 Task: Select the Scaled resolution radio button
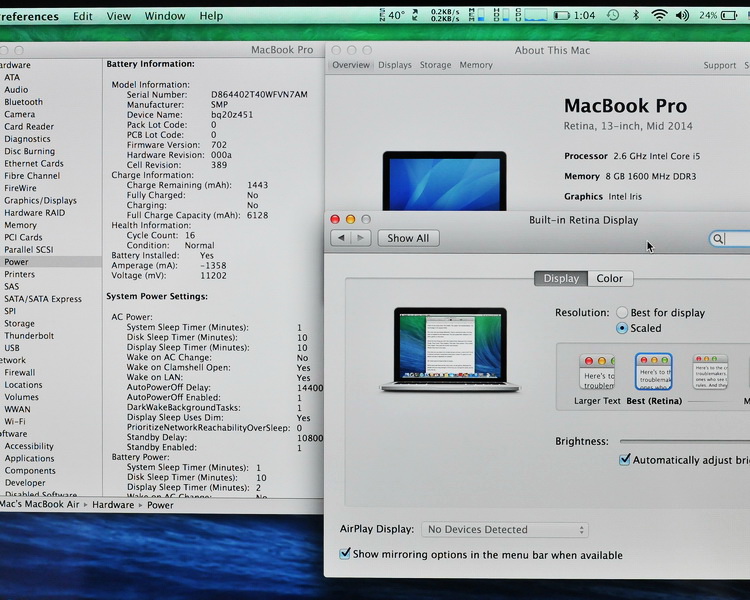pos(622,328)
